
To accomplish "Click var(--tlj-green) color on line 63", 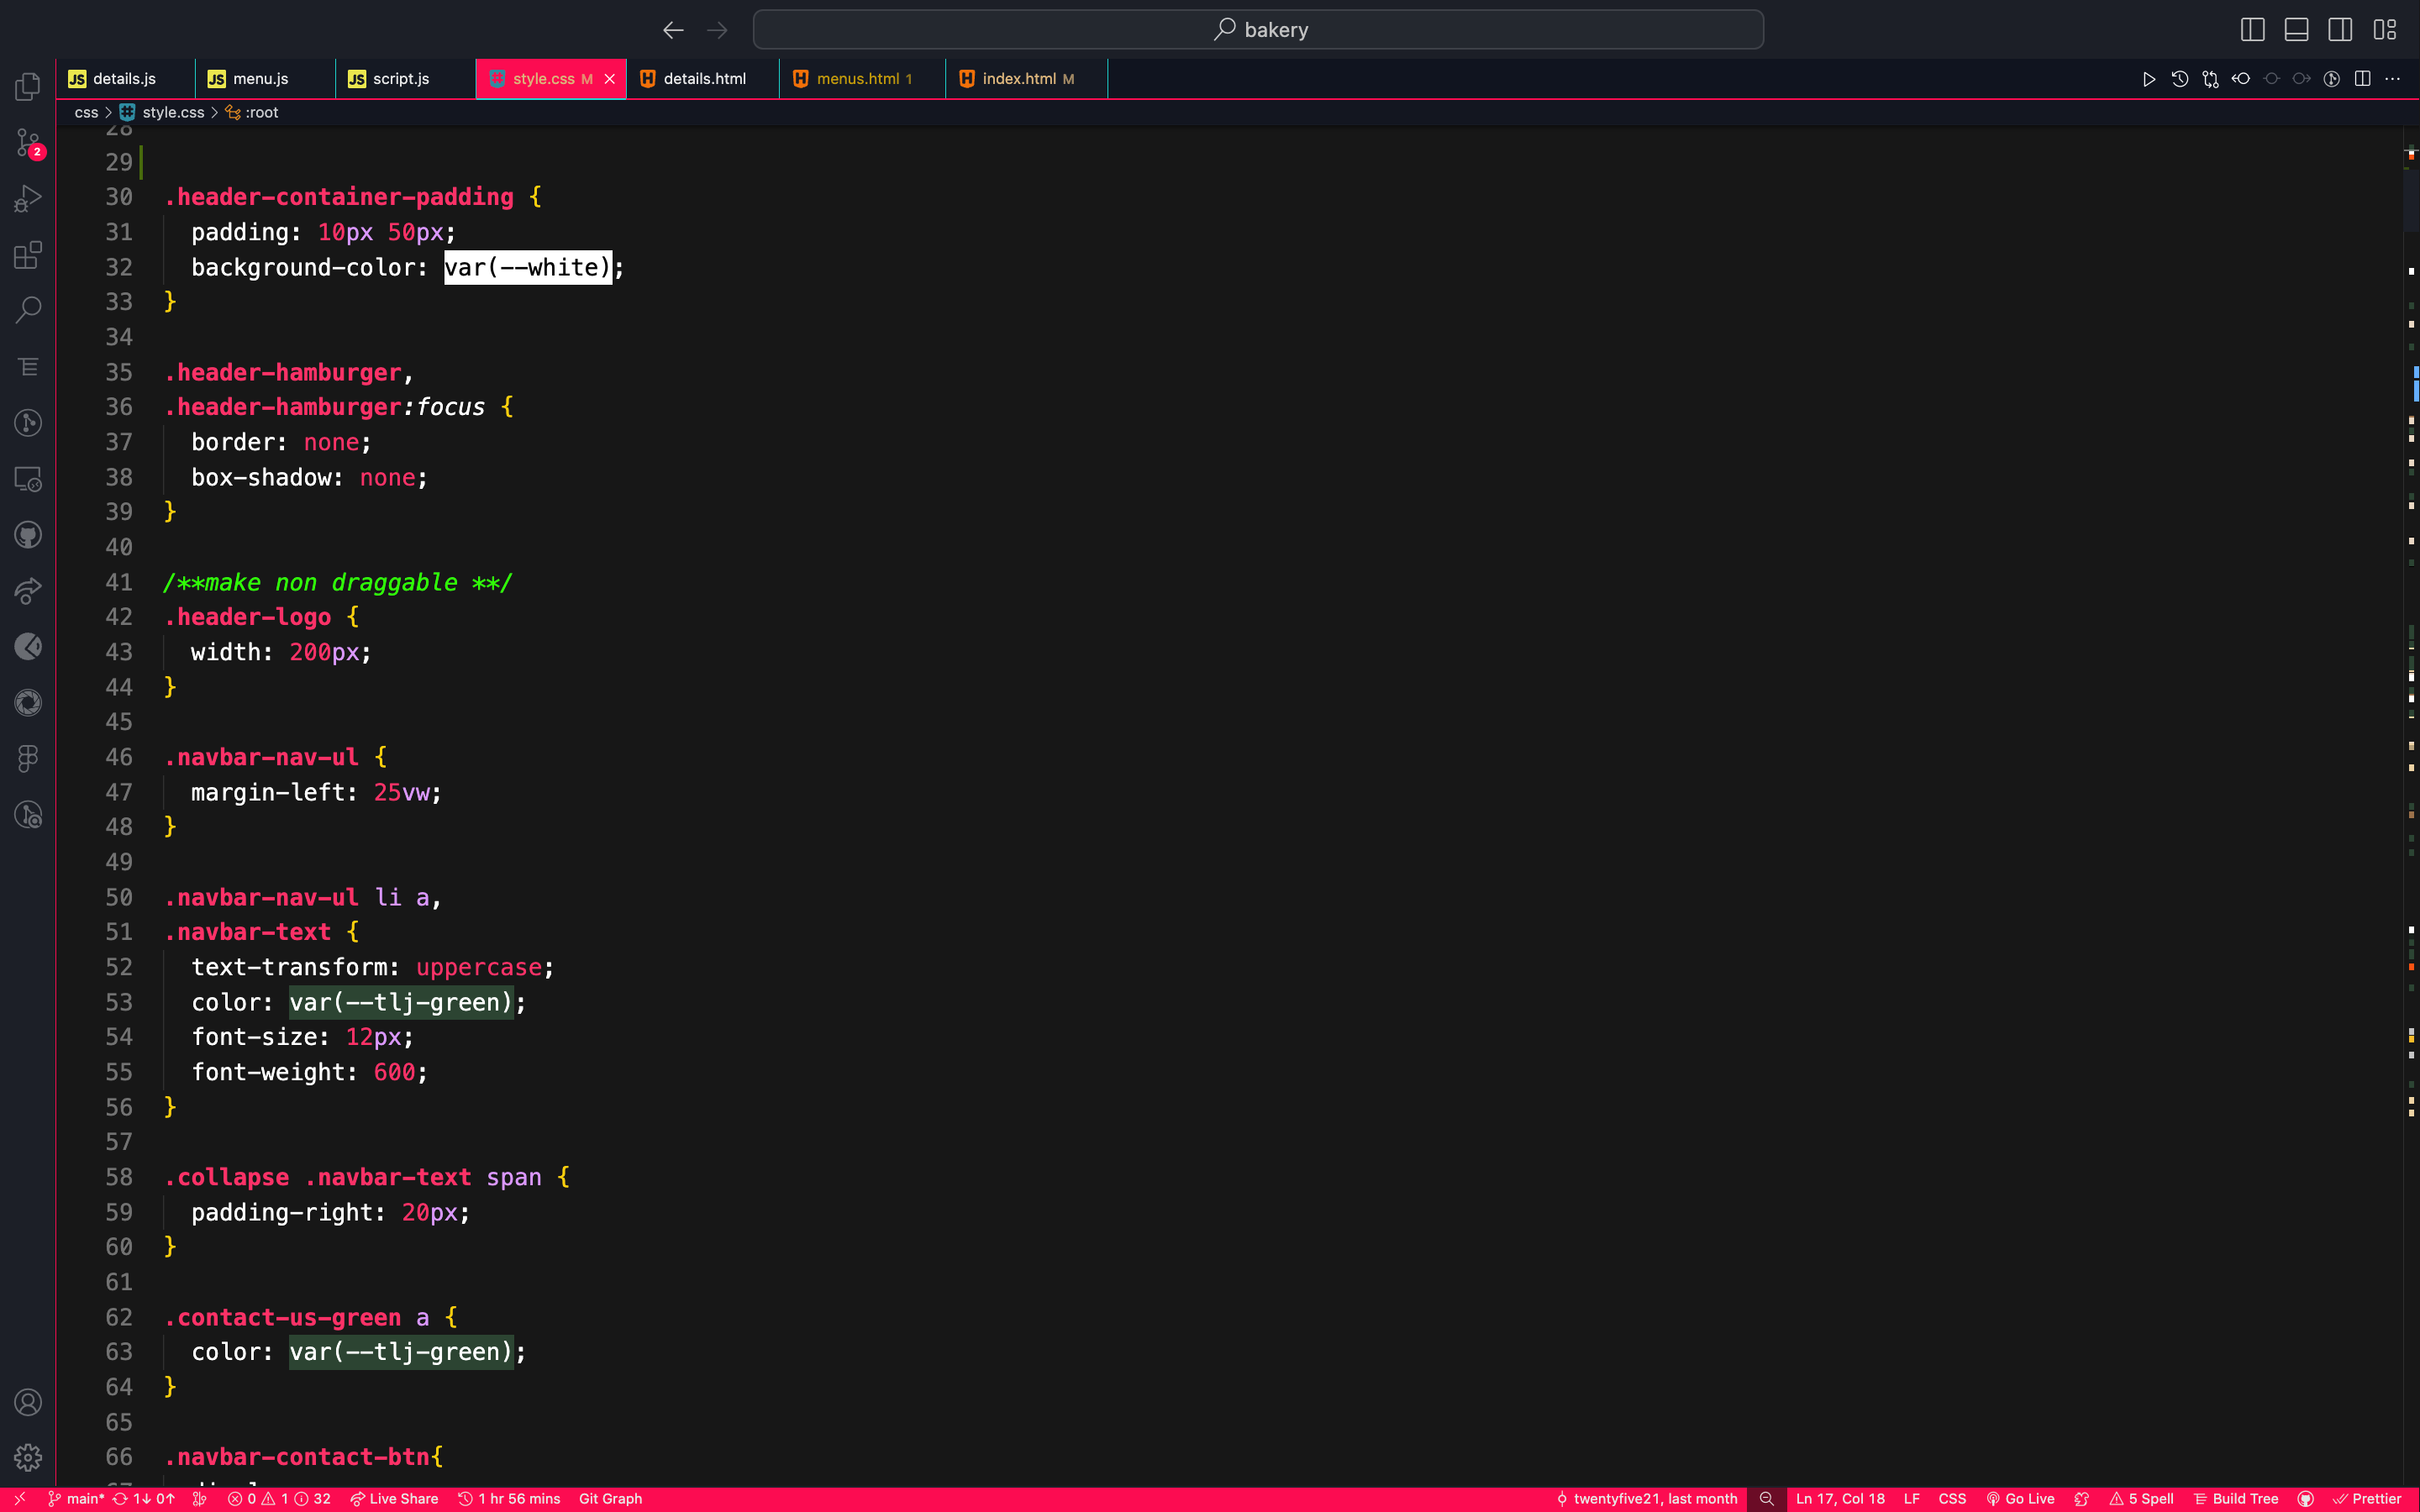I will 401,1352.
